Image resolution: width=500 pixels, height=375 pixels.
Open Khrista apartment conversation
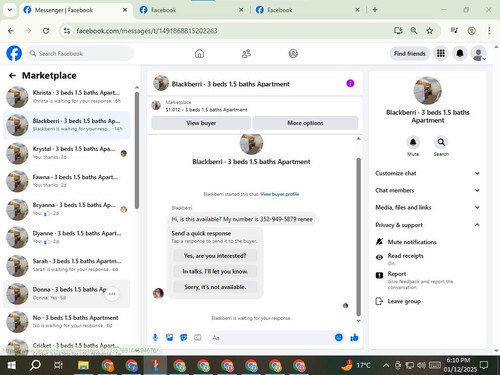pyautogui.click(x=66, y=97)
